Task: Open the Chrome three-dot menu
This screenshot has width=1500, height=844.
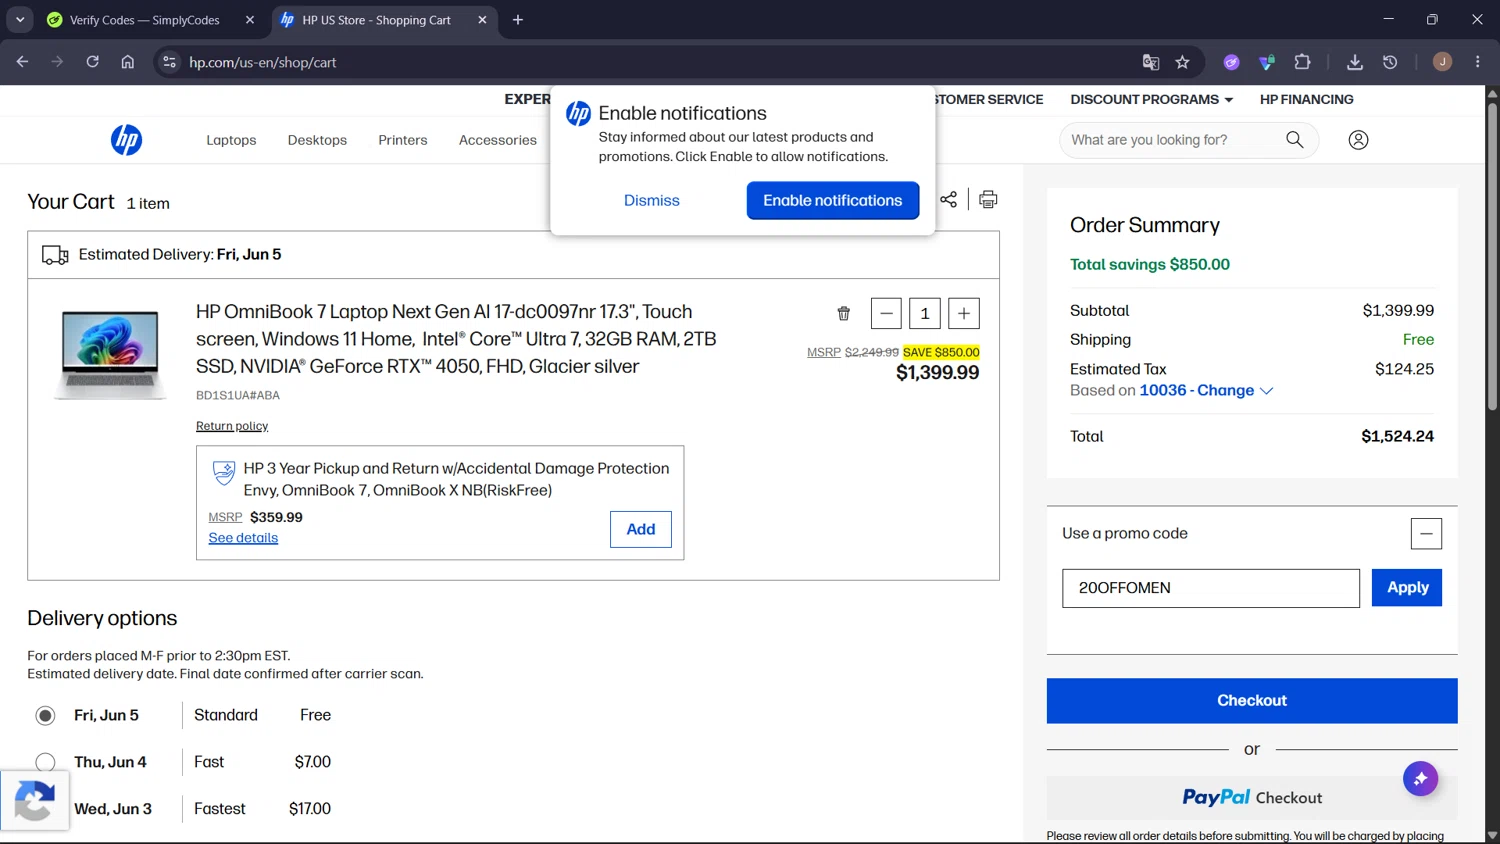Action: (x=1478, y=62)
